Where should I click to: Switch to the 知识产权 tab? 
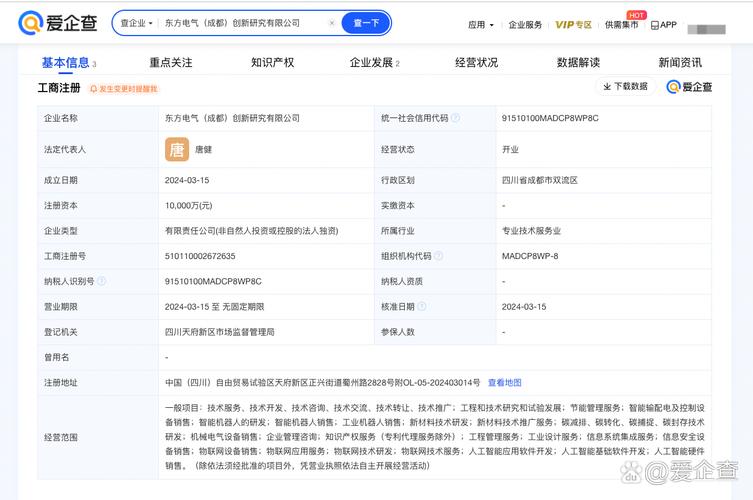point(272,62)
